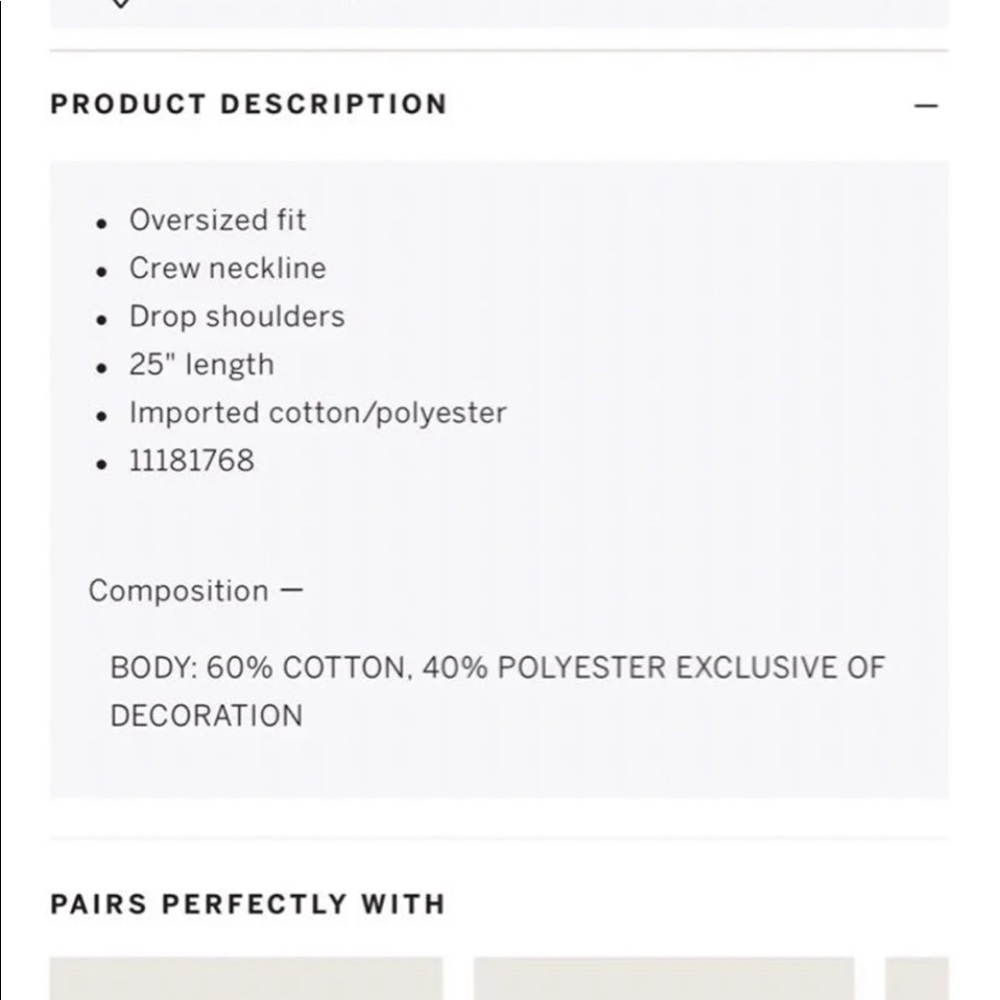Click the word DECORATION in composition
1000x1000 pixels.
(206, 716)
